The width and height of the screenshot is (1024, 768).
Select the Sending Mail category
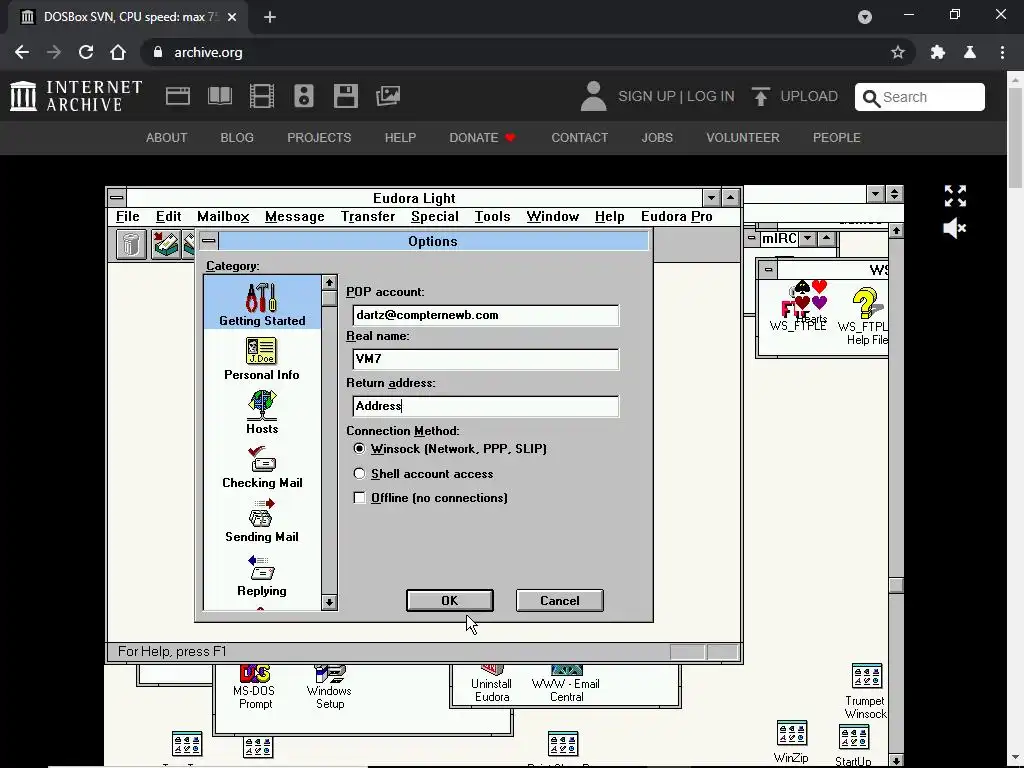(x=262, y=521)
